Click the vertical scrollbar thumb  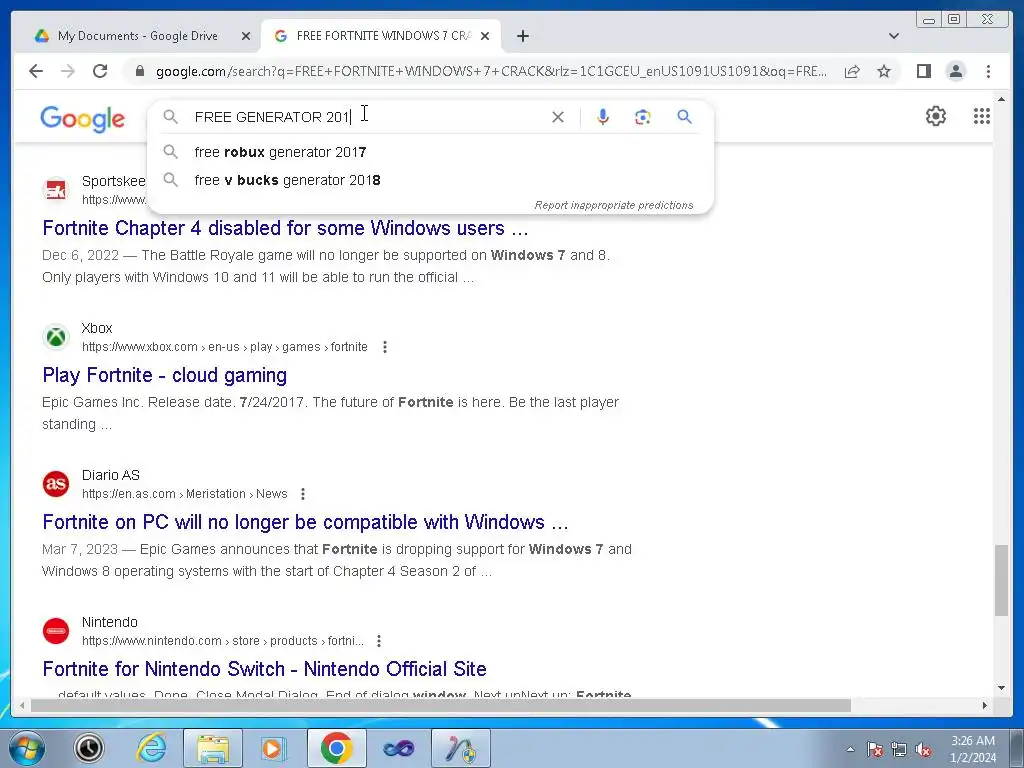(1001, 580)
